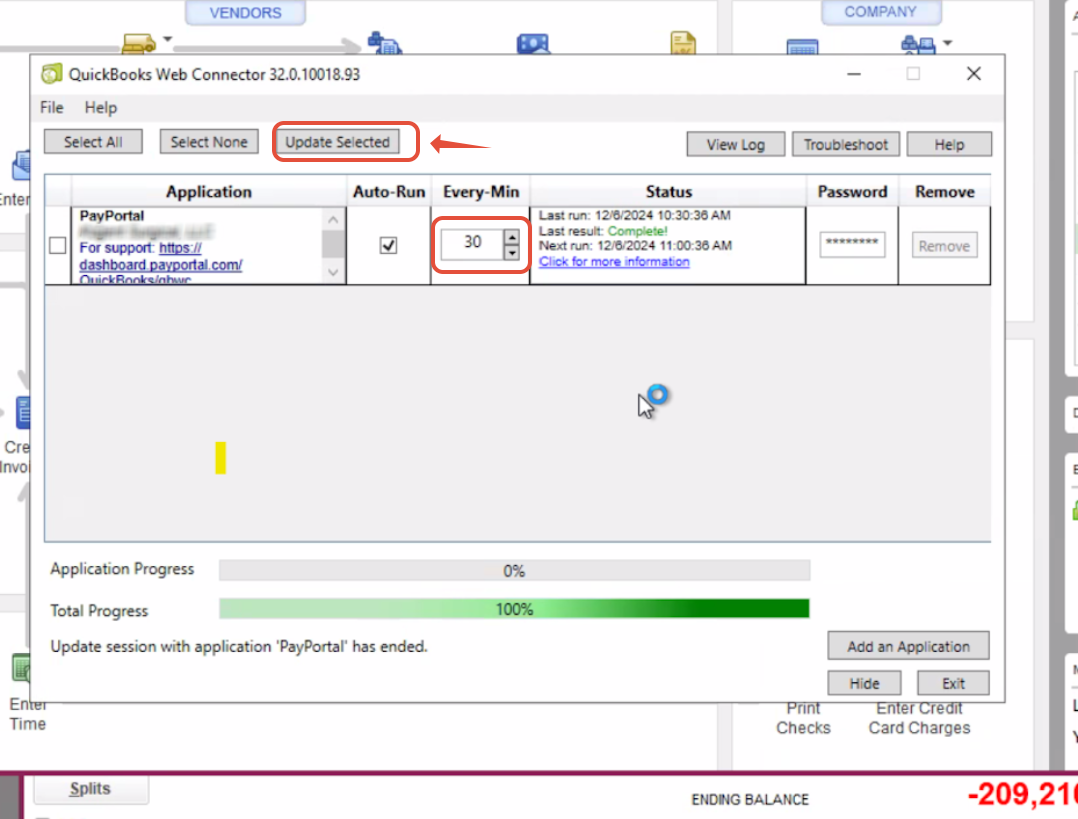Open the dashboard.payportal.com support link
1078x819 pixels.
[x=161, y=265]
